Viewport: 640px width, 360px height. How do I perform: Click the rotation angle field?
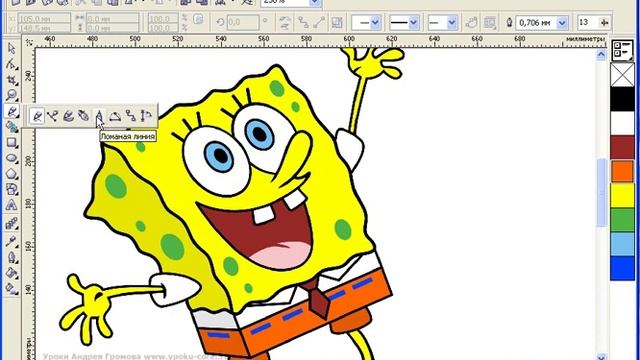(242, 22)
